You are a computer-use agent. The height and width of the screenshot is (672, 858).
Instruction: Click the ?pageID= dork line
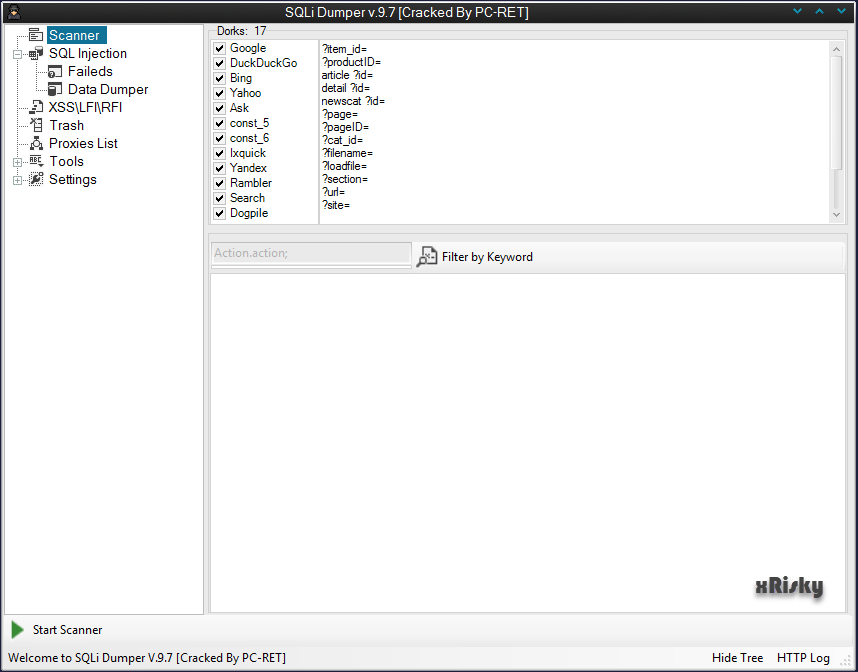[346, 128]
